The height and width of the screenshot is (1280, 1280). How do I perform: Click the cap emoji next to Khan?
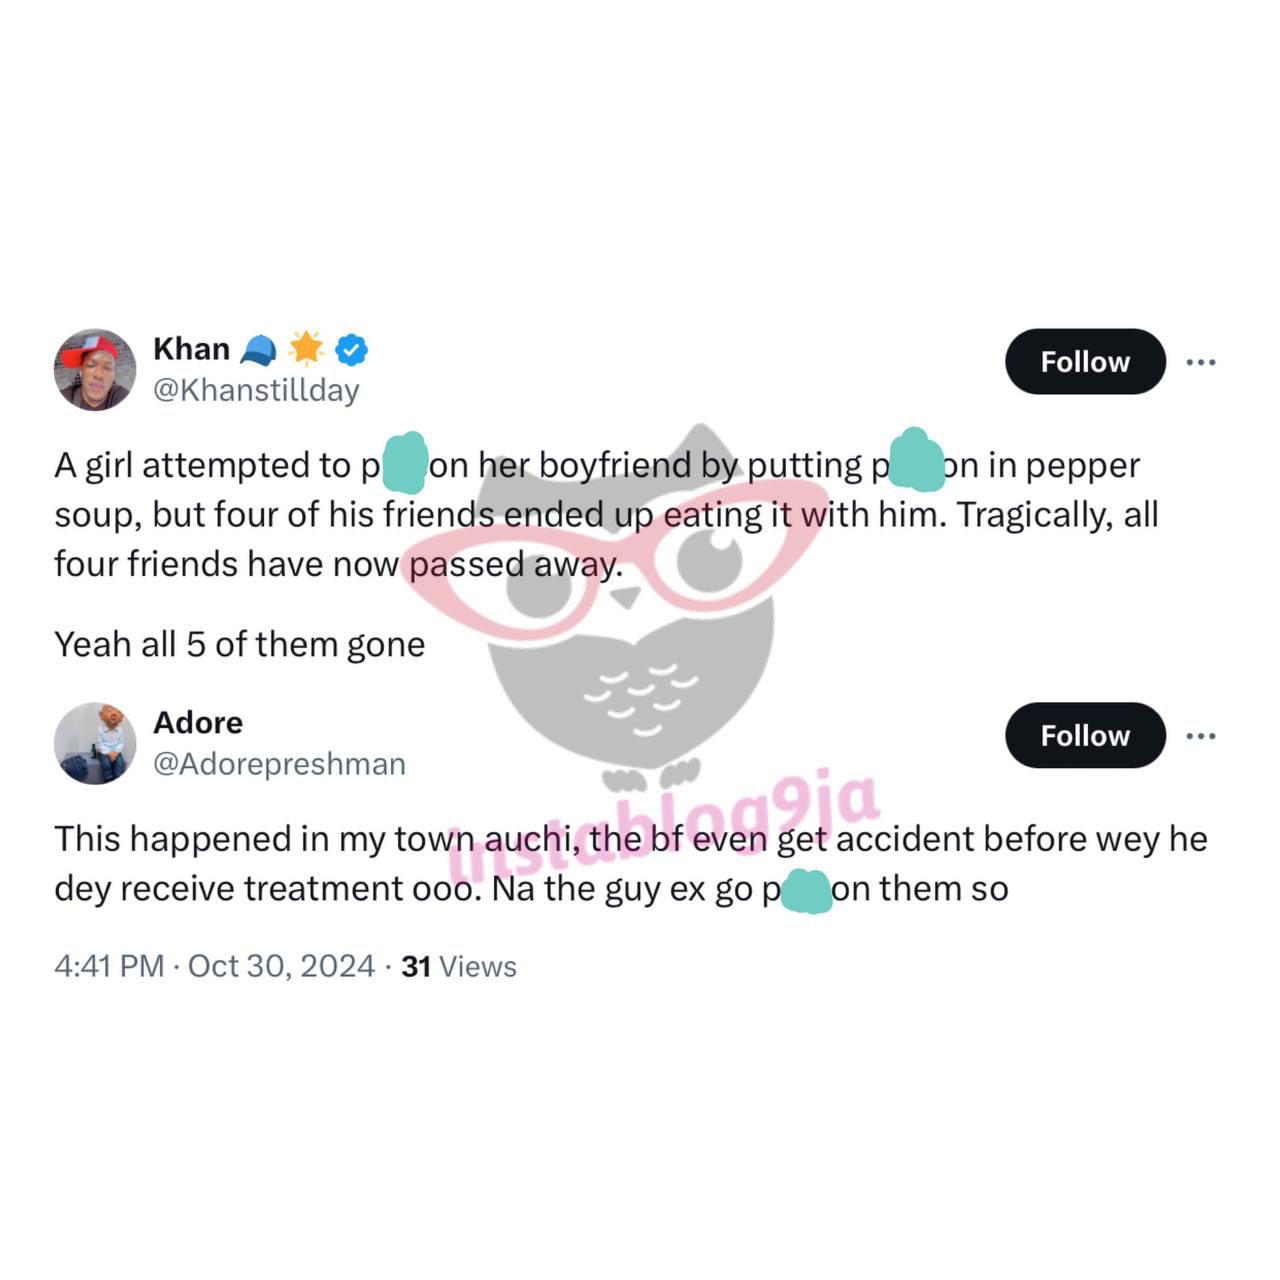(258, 349)
